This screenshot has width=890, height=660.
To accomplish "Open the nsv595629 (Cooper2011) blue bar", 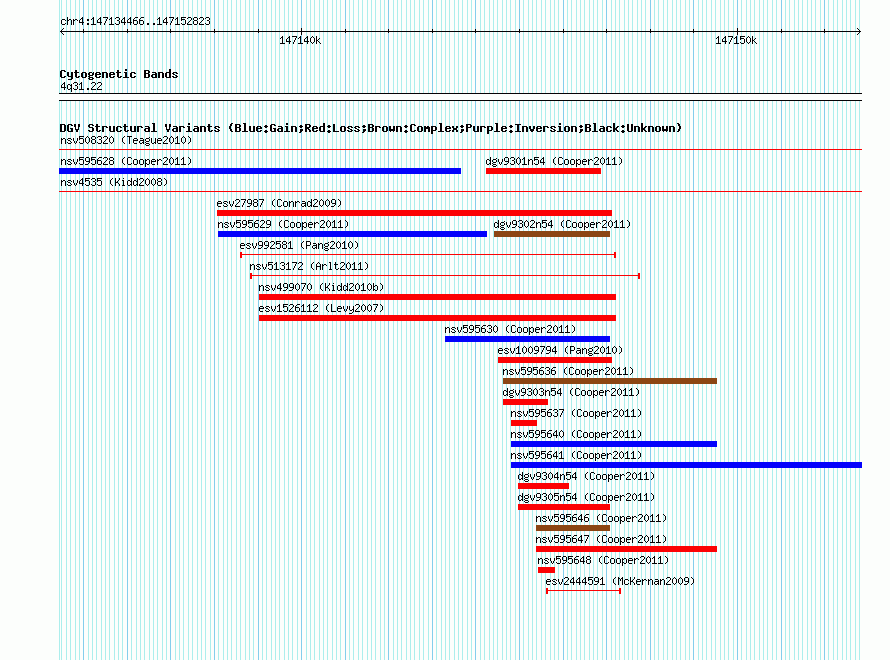I will (352, 234).
